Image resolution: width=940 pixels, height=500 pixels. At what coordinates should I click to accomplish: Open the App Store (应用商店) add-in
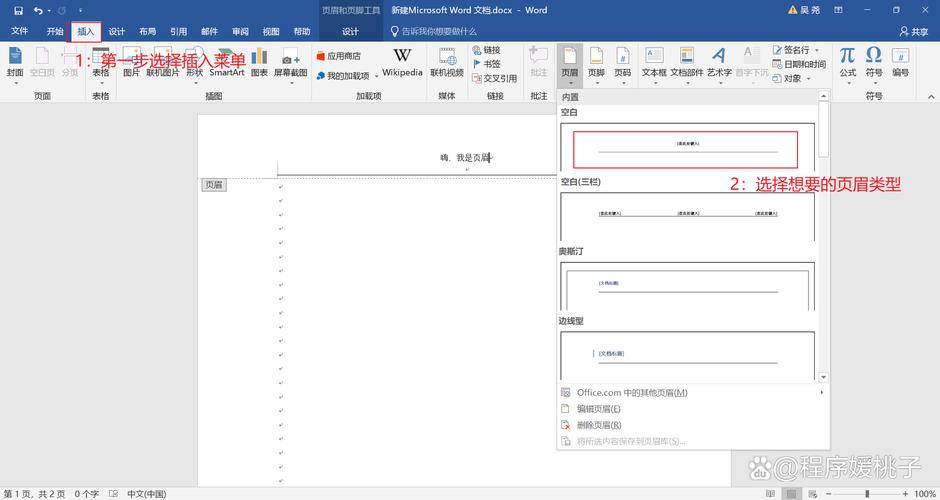coord(339,56)
